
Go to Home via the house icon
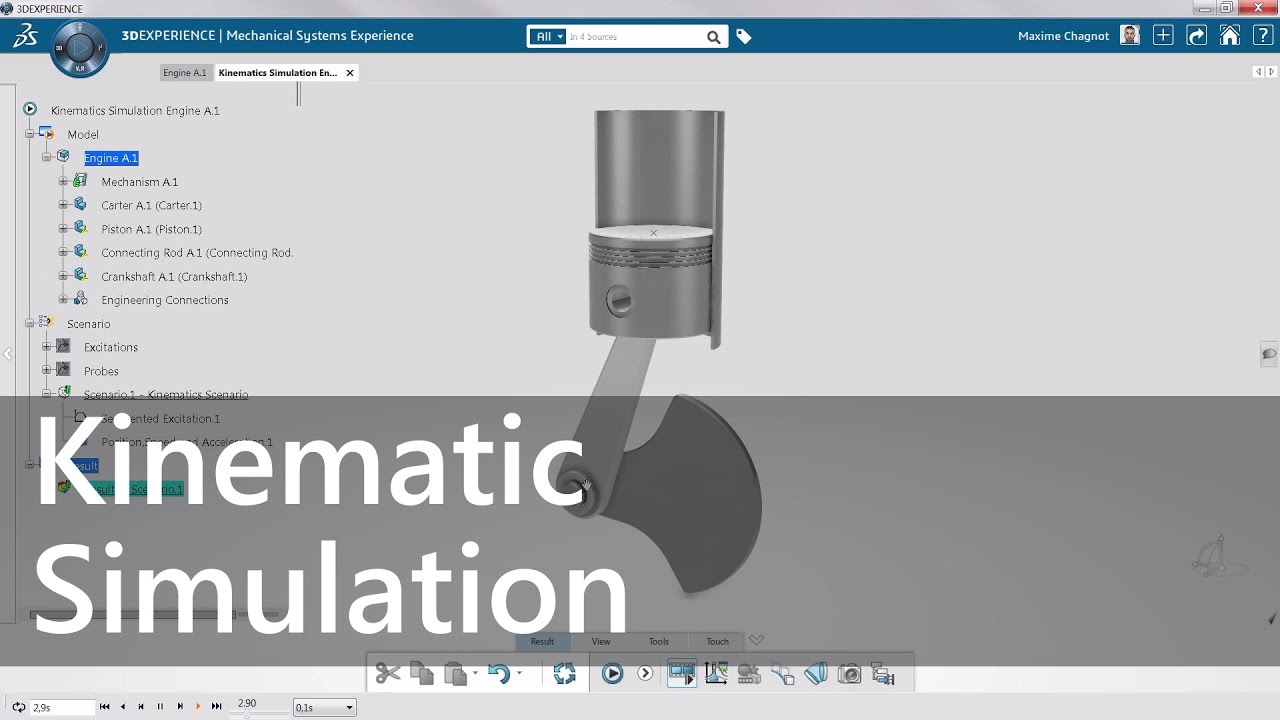pos(1230,36)
